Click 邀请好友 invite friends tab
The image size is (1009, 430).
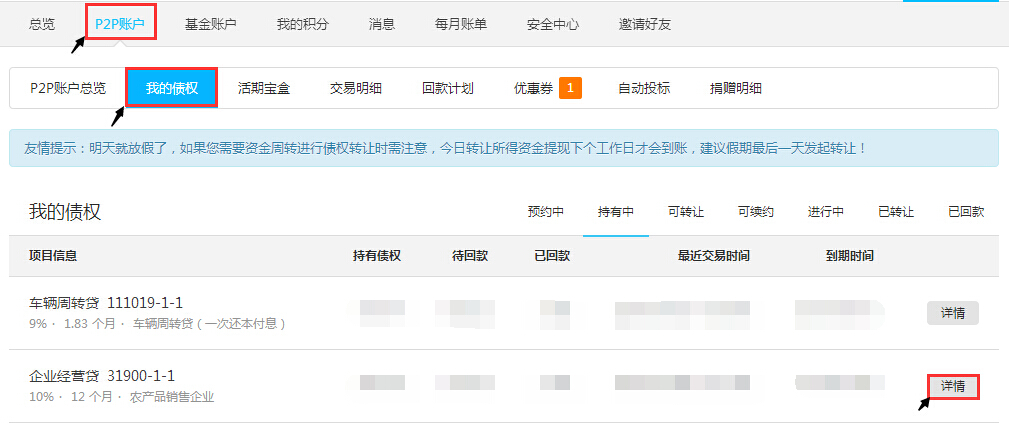click(x=645, y=24)
